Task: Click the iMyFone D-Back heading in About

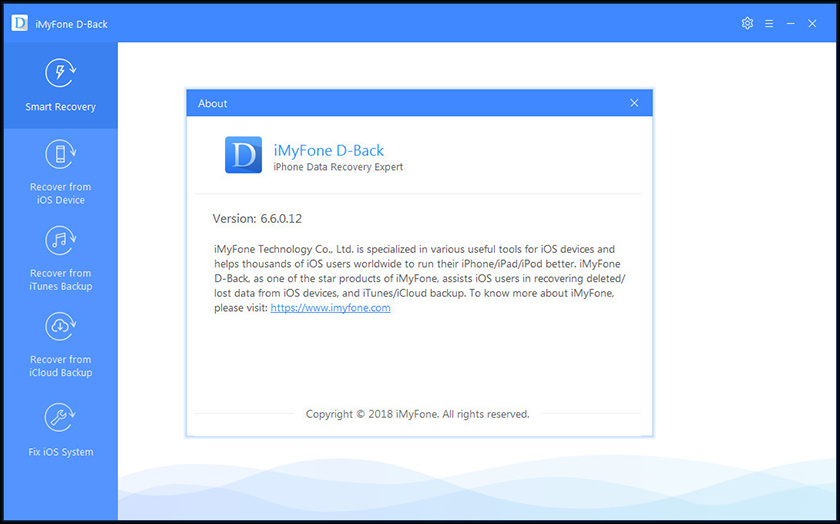Action: (x=329, y=151)
